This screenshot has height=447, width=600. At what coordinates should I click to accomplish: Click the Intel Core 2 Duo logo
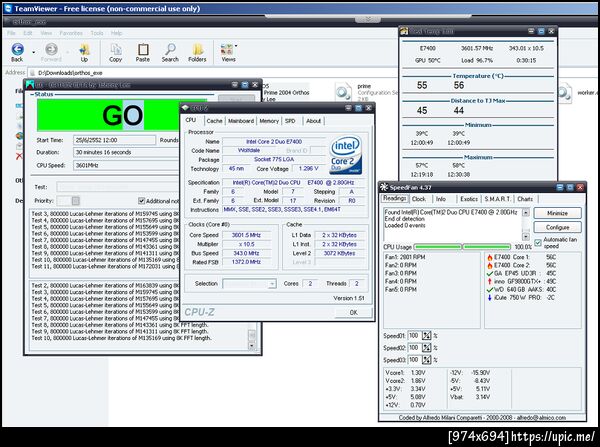[x=346, y=155]
